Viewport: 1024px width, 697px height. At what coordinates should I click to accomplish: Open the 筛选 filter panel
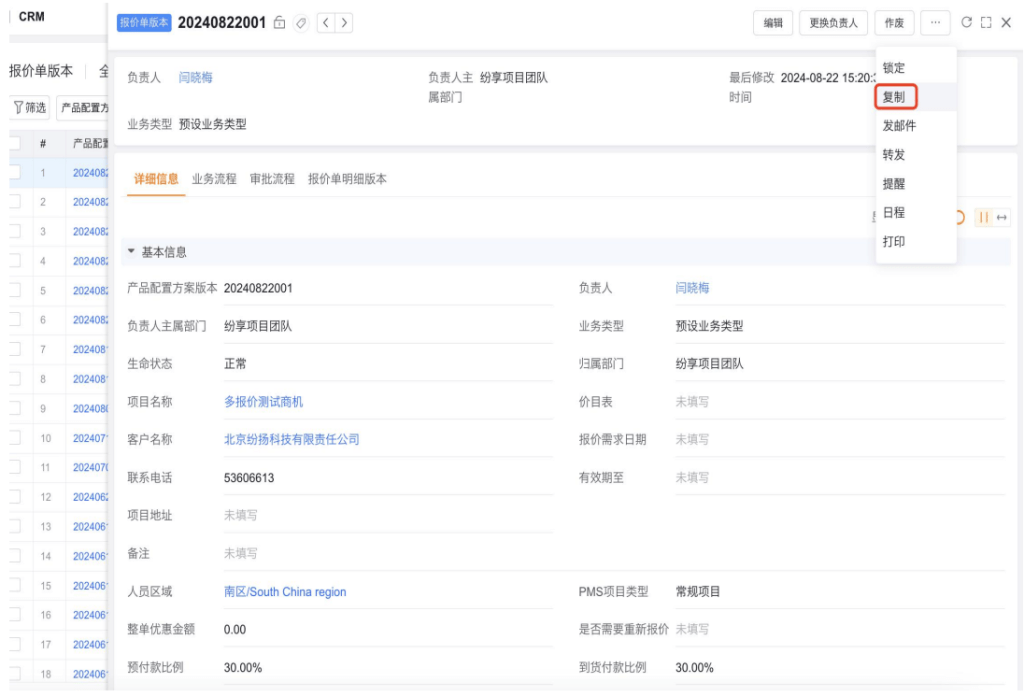point(30,107)
